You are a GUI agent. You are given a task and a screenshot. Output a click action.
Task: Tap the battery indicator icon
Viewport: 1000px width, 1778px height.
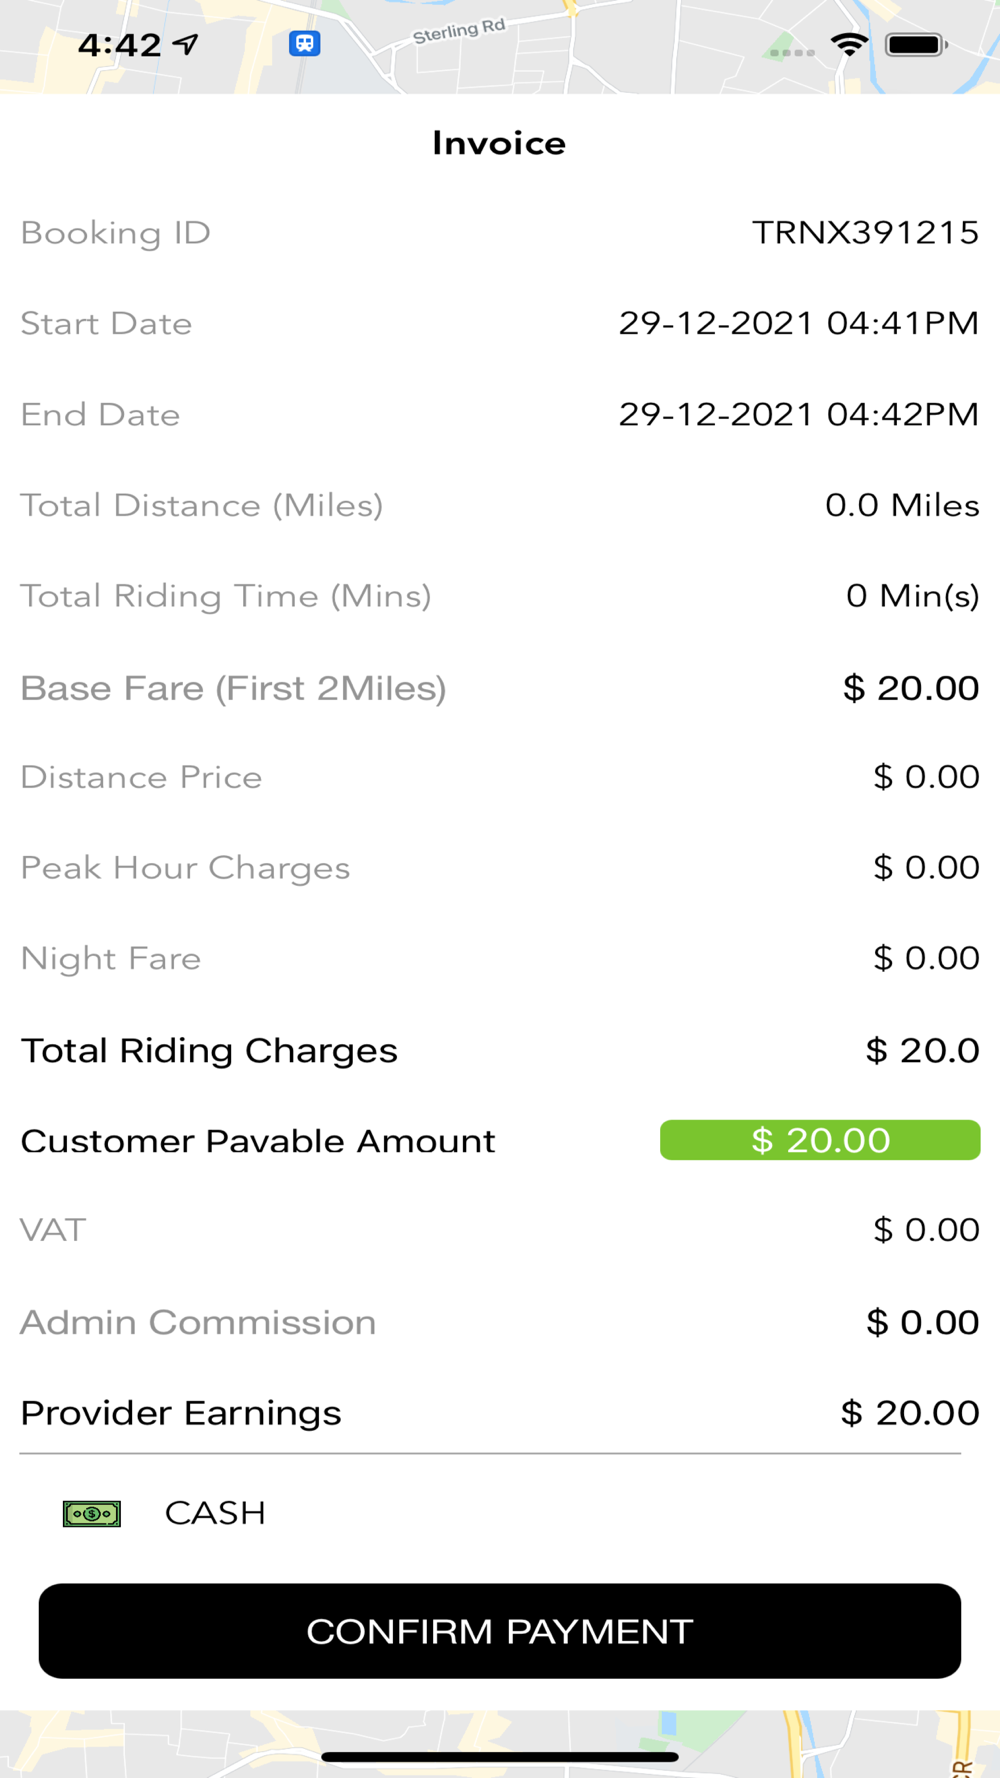(x=915, y=45)
